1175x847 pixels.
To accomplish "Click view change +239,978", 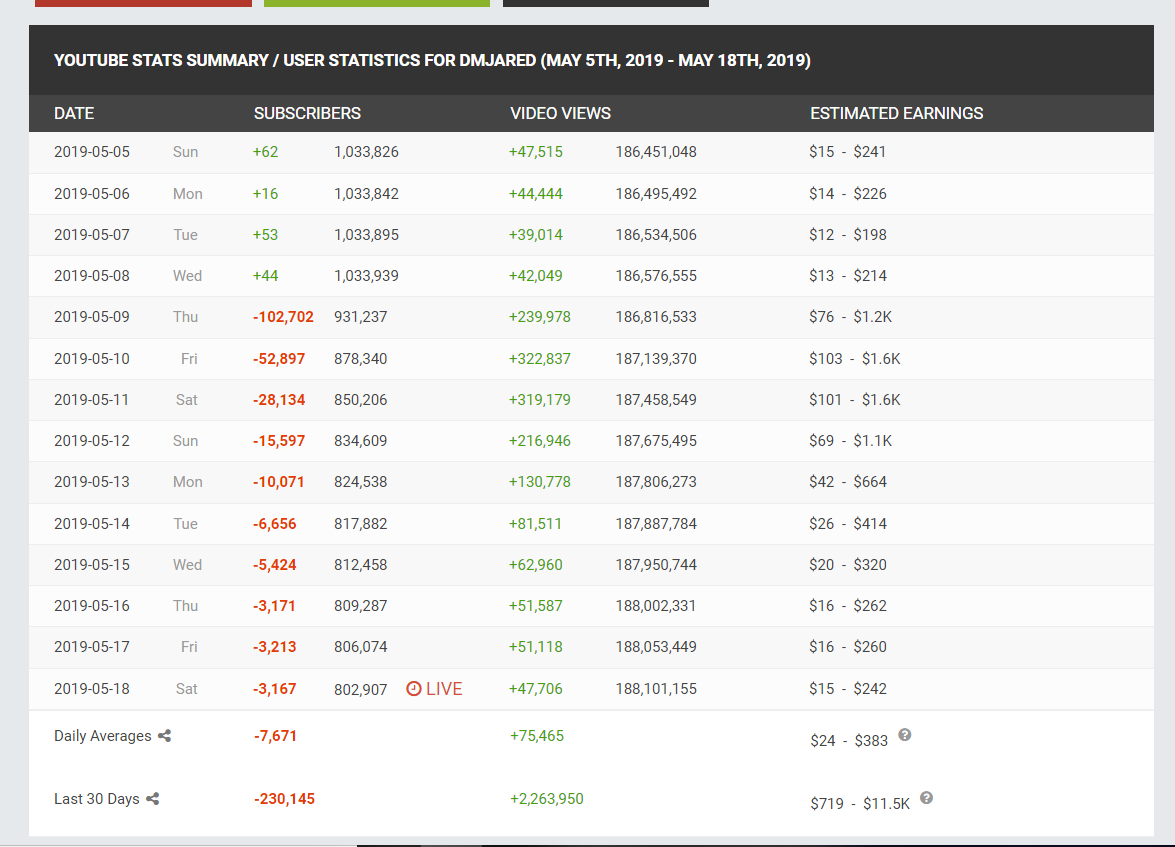I will (540, 317).
